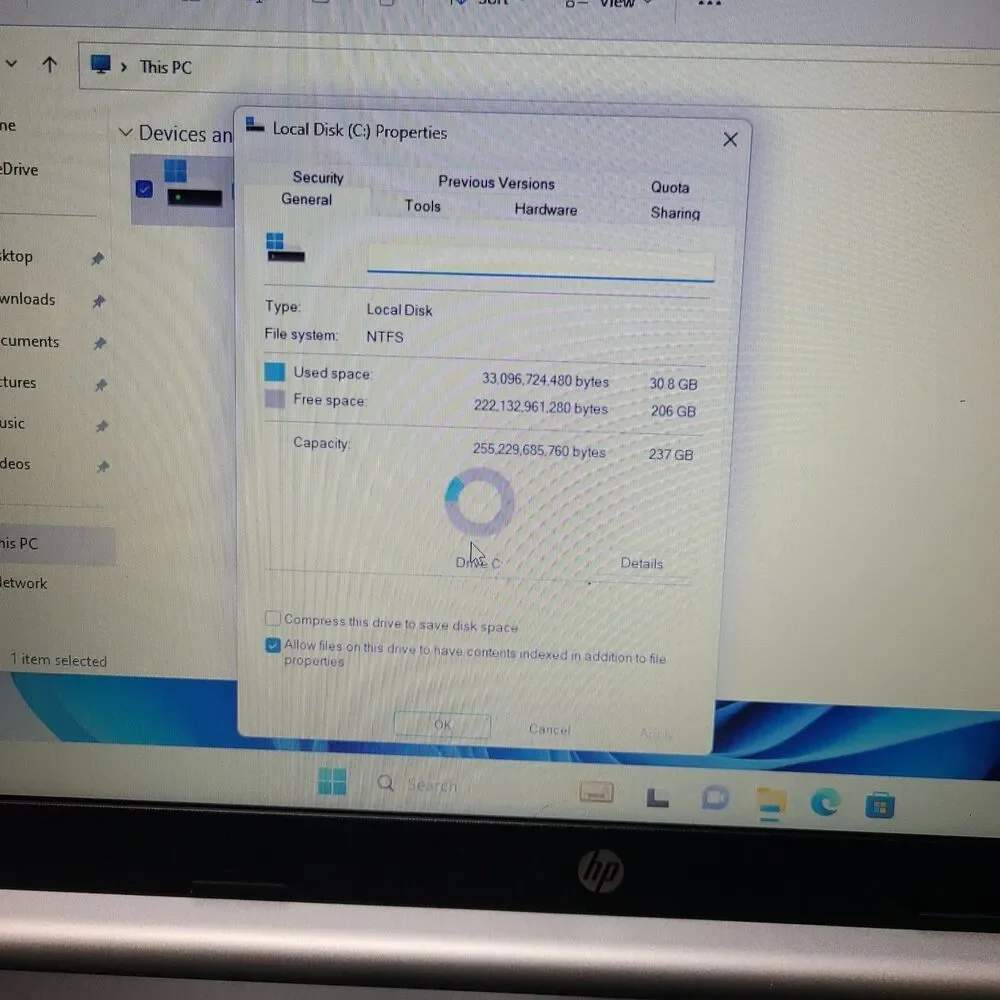Click the drive name input field
This screenshot has height=1000, width=1000.
[540, 263]
